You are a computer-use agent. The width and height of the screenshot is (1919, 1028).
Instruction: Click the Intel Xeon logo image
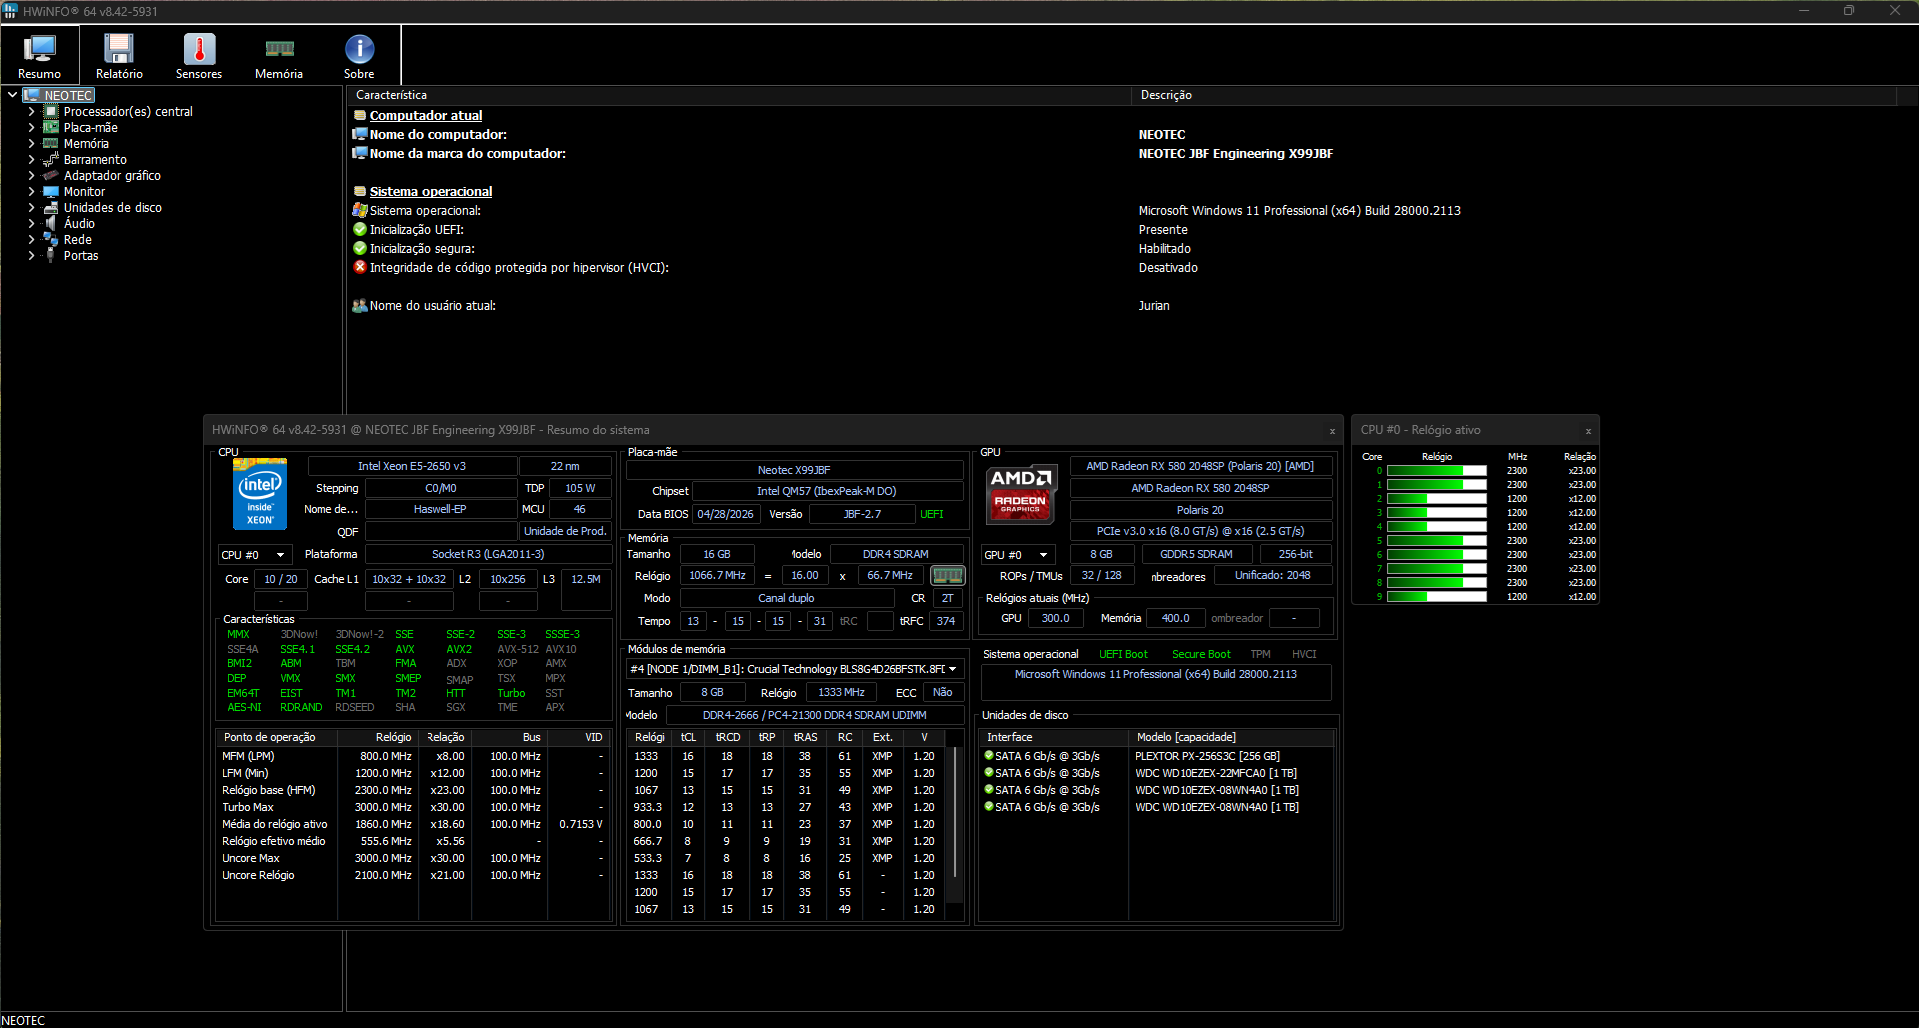pyautogui.click(x=260, y=493)
